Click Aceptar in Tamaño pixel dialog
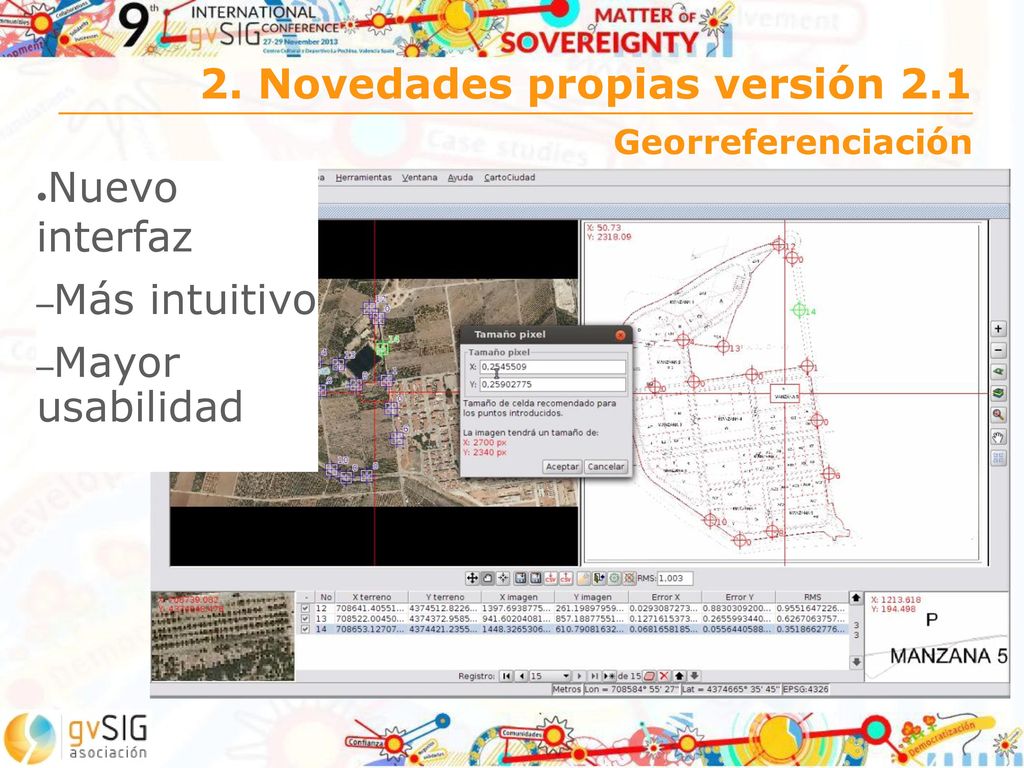Image resolution: width=1024 pixels, height=768 pixels. click(x=562, y=466)
